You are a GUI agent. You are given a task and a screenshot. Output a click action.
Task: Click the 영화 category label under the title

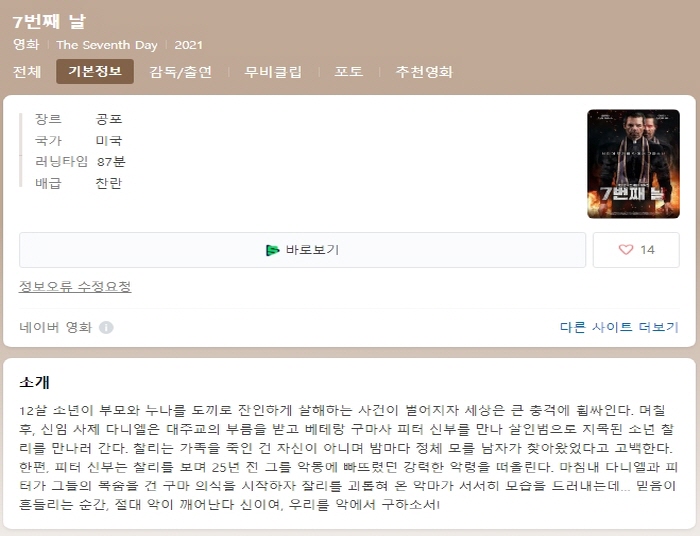click(26, 45)
